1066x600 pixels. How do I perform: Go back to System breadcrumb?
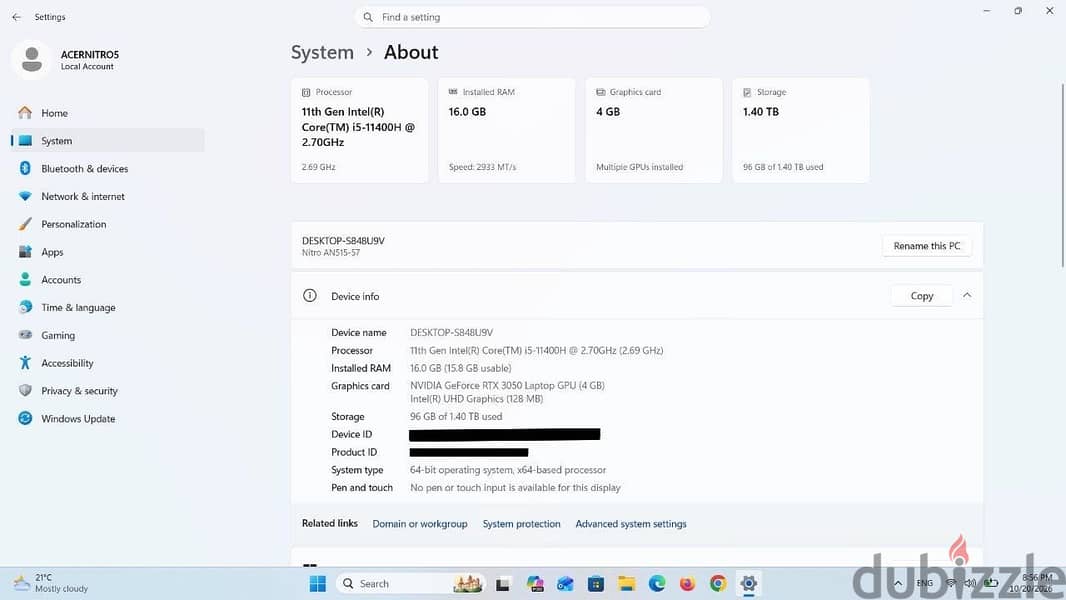tap(322, 52)
